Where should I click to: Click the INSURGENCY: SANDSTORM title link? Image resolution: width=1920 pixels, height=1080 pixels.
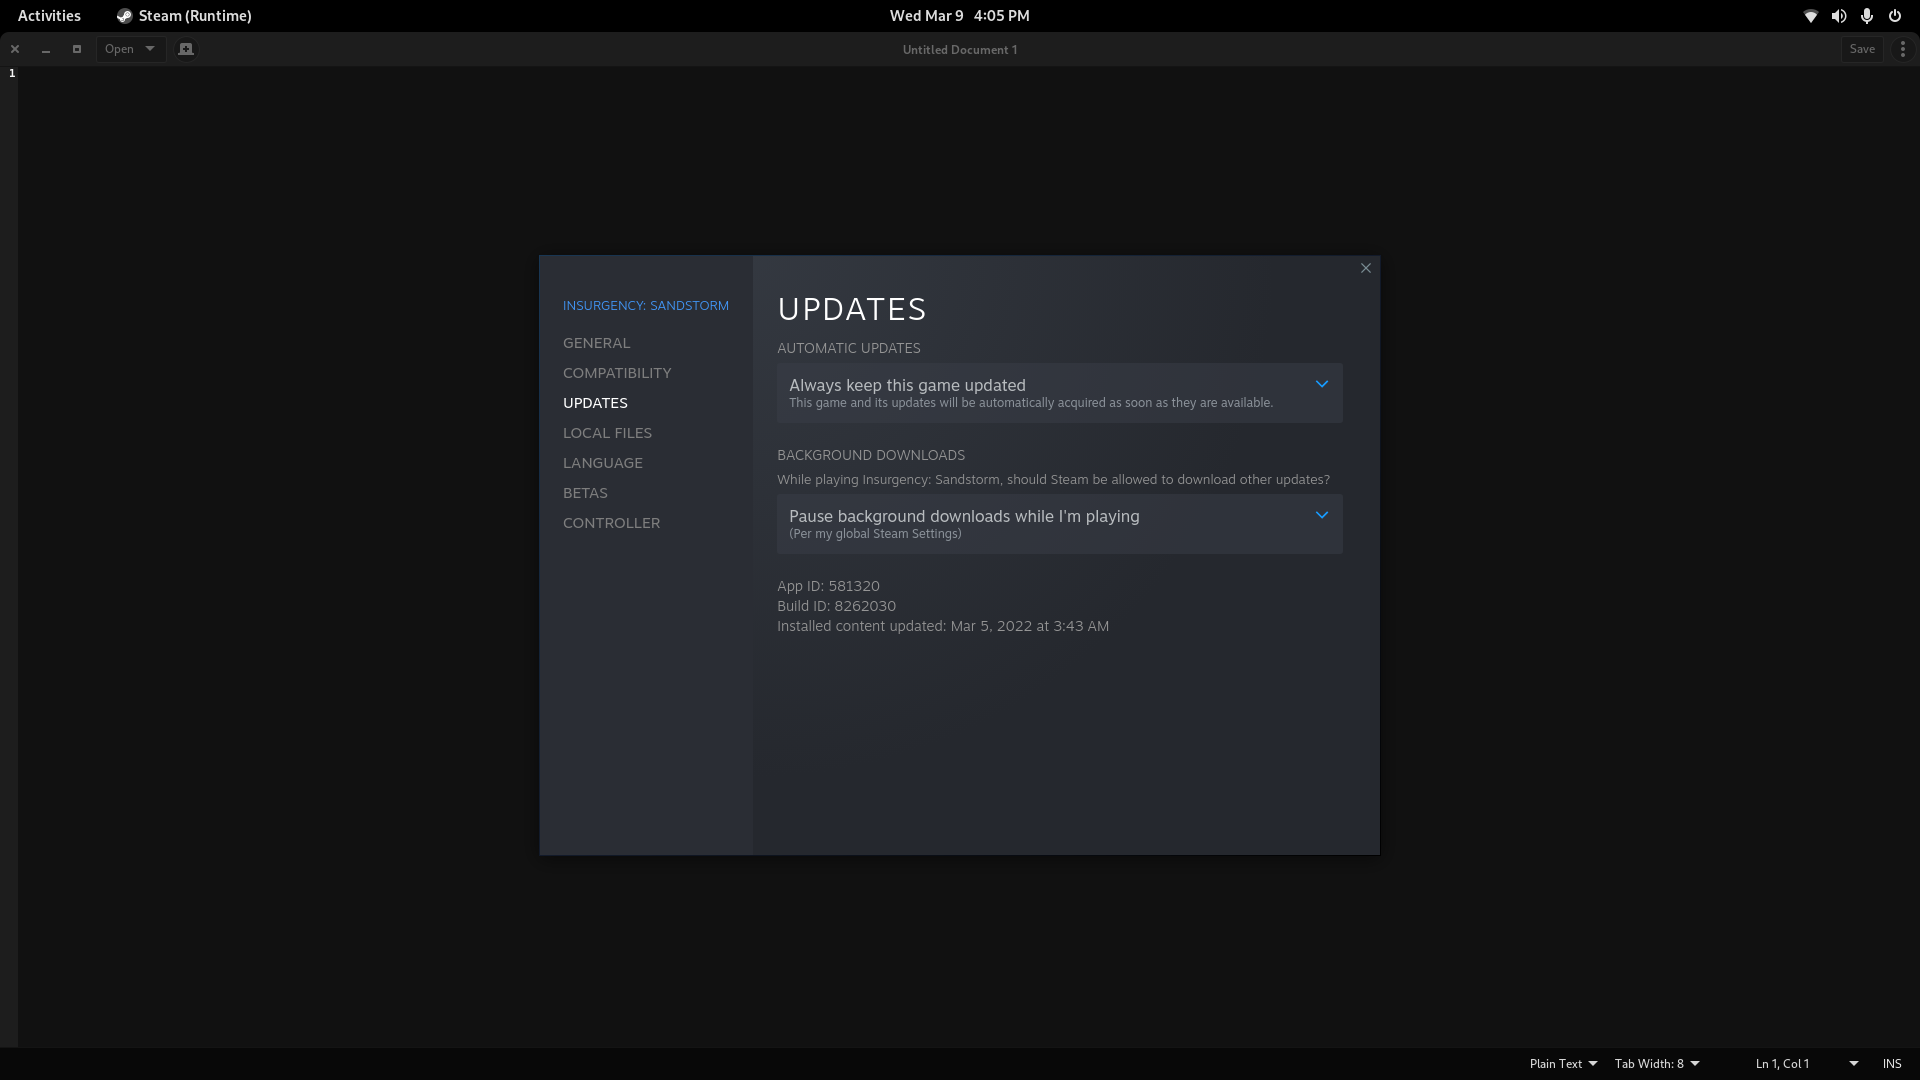(645, 305)
